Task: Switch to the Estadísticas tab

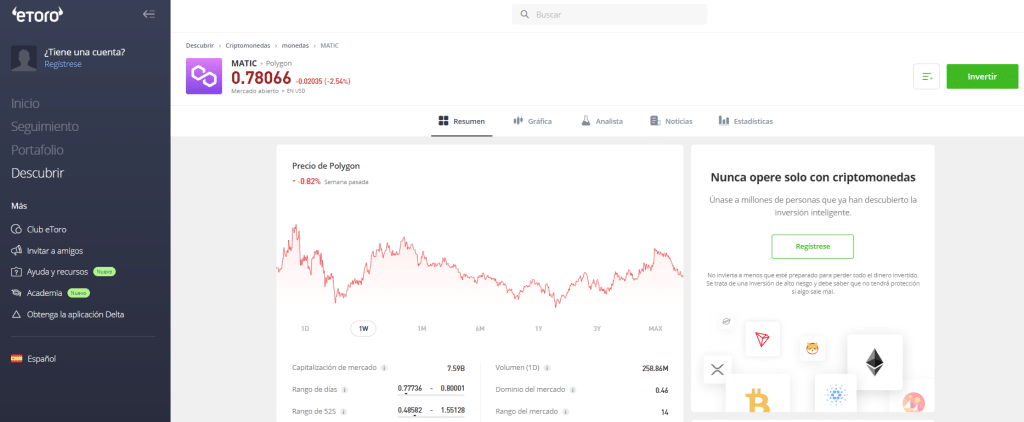Action: click(746, 122)
